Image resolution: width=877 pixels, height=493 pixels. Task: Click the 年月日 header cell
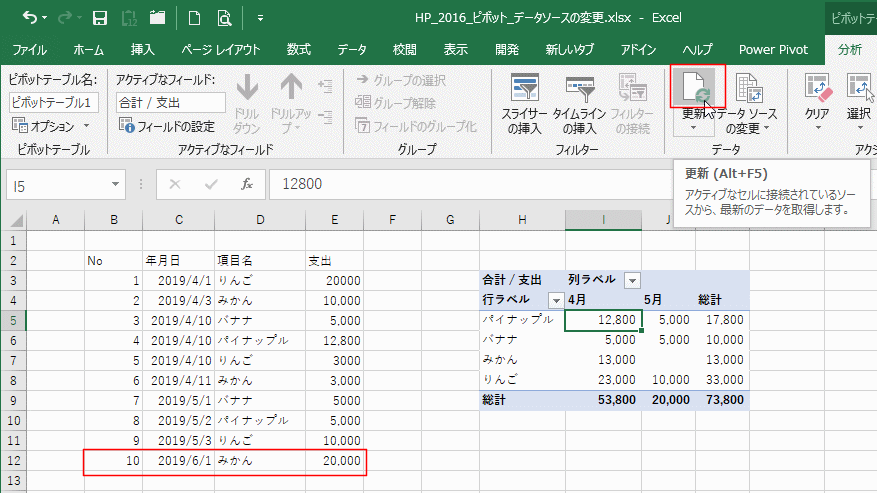(178, 261)
